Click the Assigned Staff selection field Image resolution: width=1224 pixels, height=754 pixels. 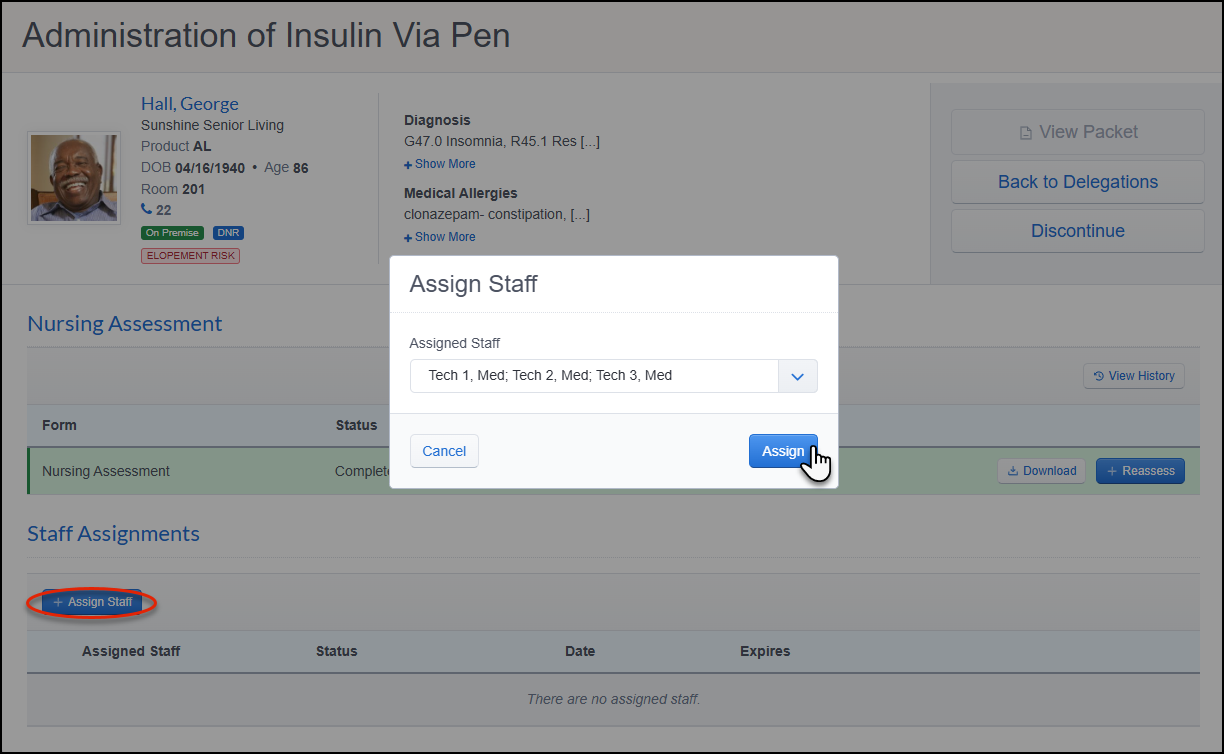click(x=594, y=376)
